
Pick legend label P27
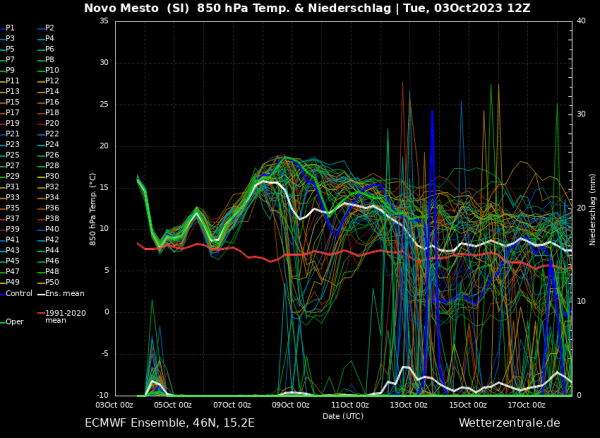[x=12, y=166]
